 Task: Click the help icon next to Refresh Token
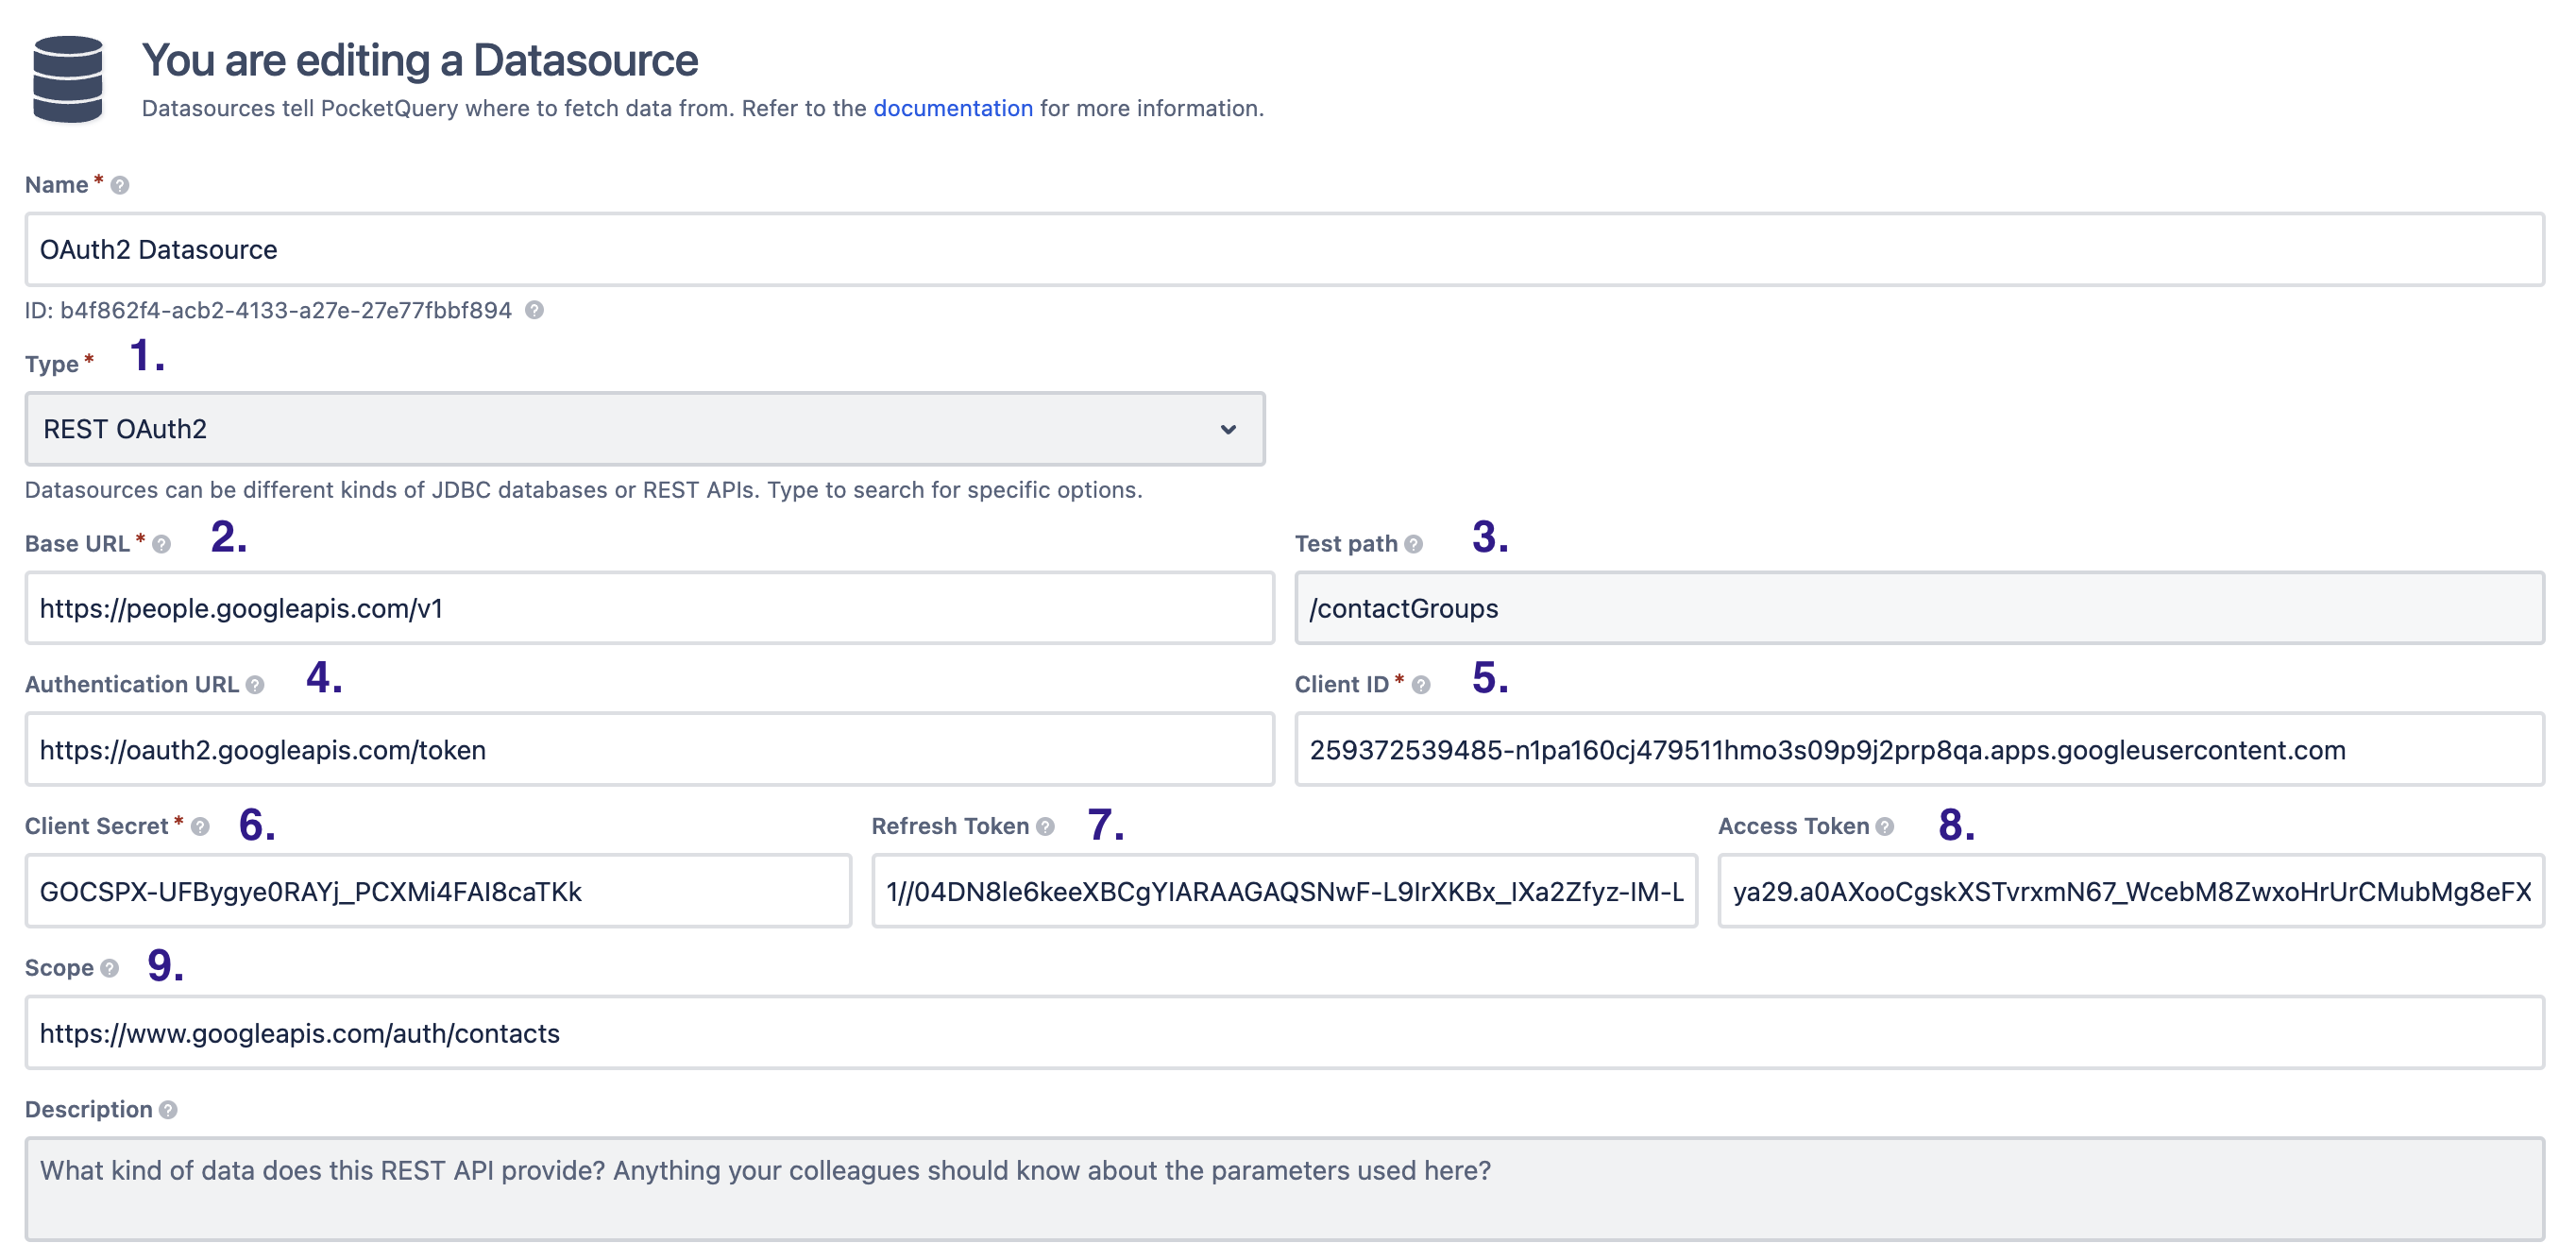coord(1045,827)
